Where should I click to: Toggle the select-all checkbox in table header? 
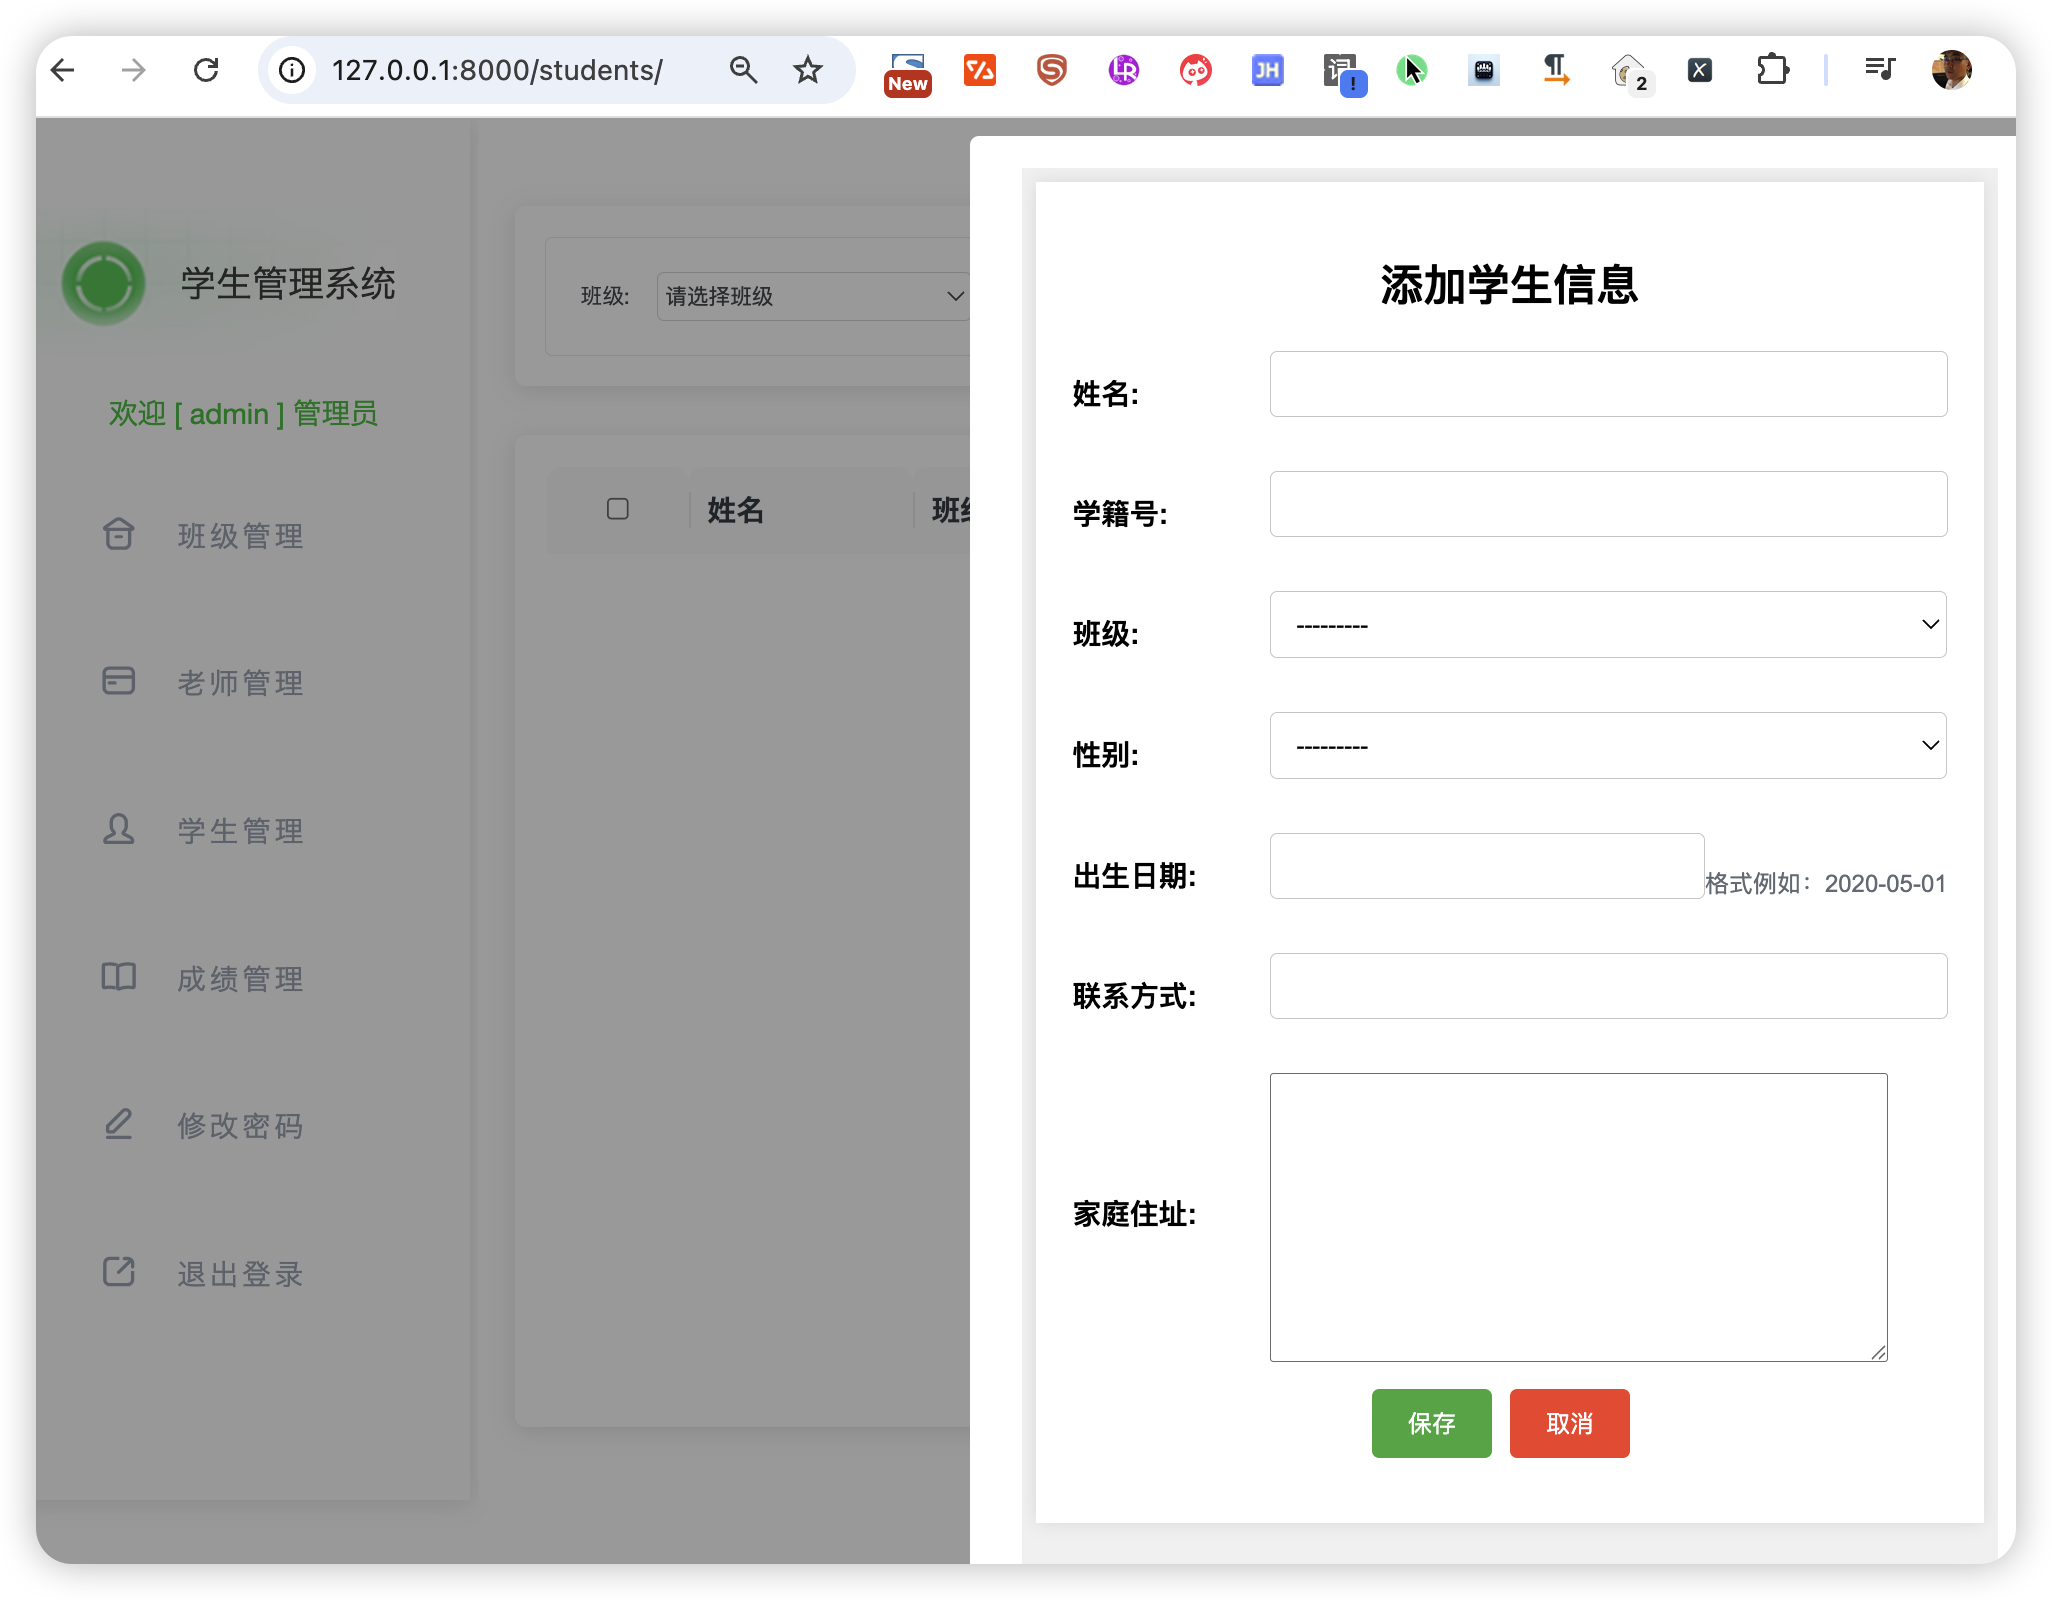click(618, 509)
